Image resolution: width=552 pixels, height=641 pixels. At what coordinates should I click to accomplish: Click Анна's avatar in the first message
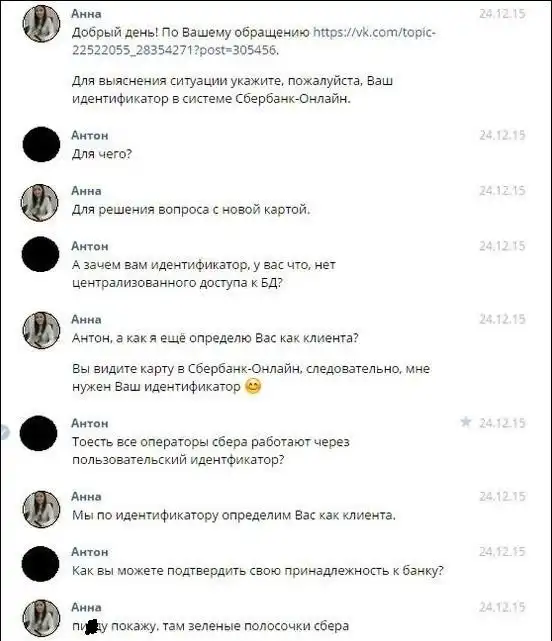coord(41,23)
